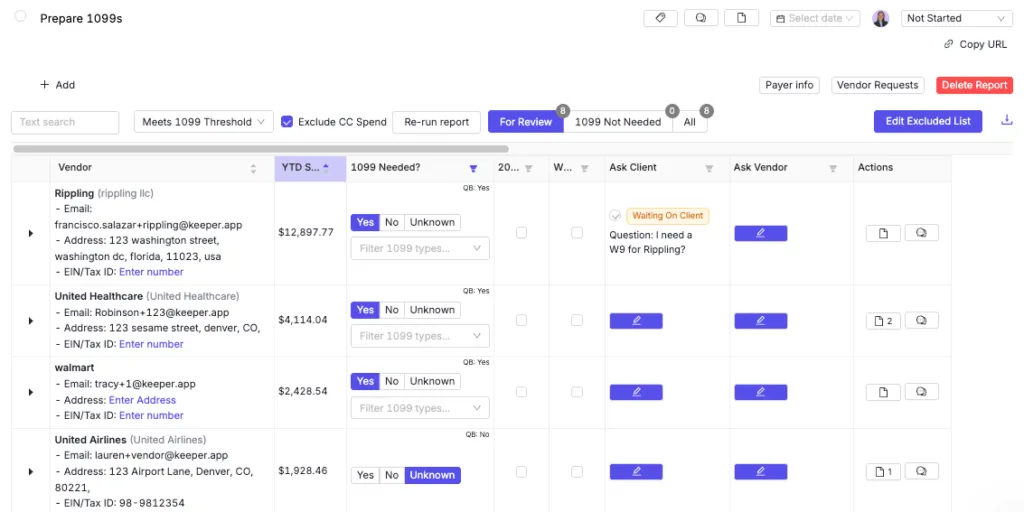
Task: Click filter icon in W column header
Action: [x=584, y=168]
